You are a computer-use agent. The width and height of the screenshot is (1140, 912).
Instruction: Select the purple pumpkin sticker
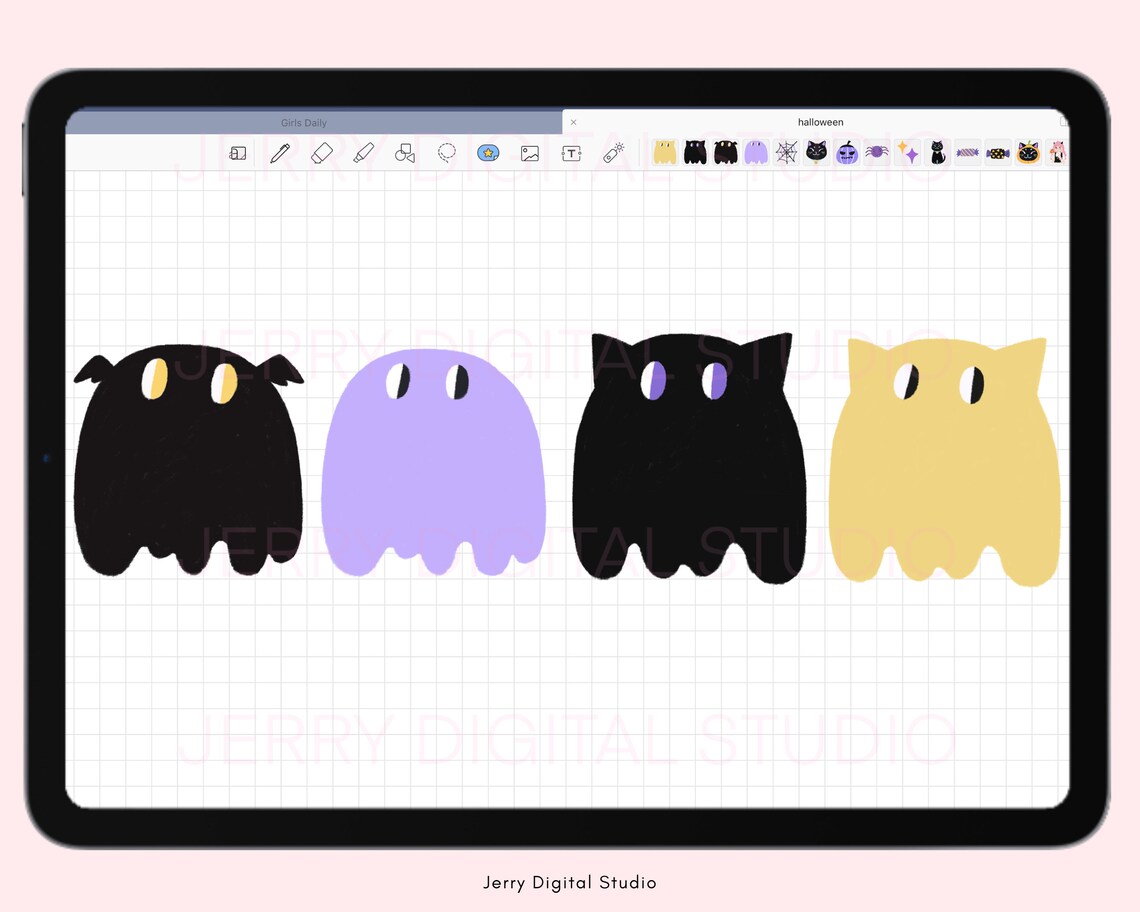[x=847, y=152]
